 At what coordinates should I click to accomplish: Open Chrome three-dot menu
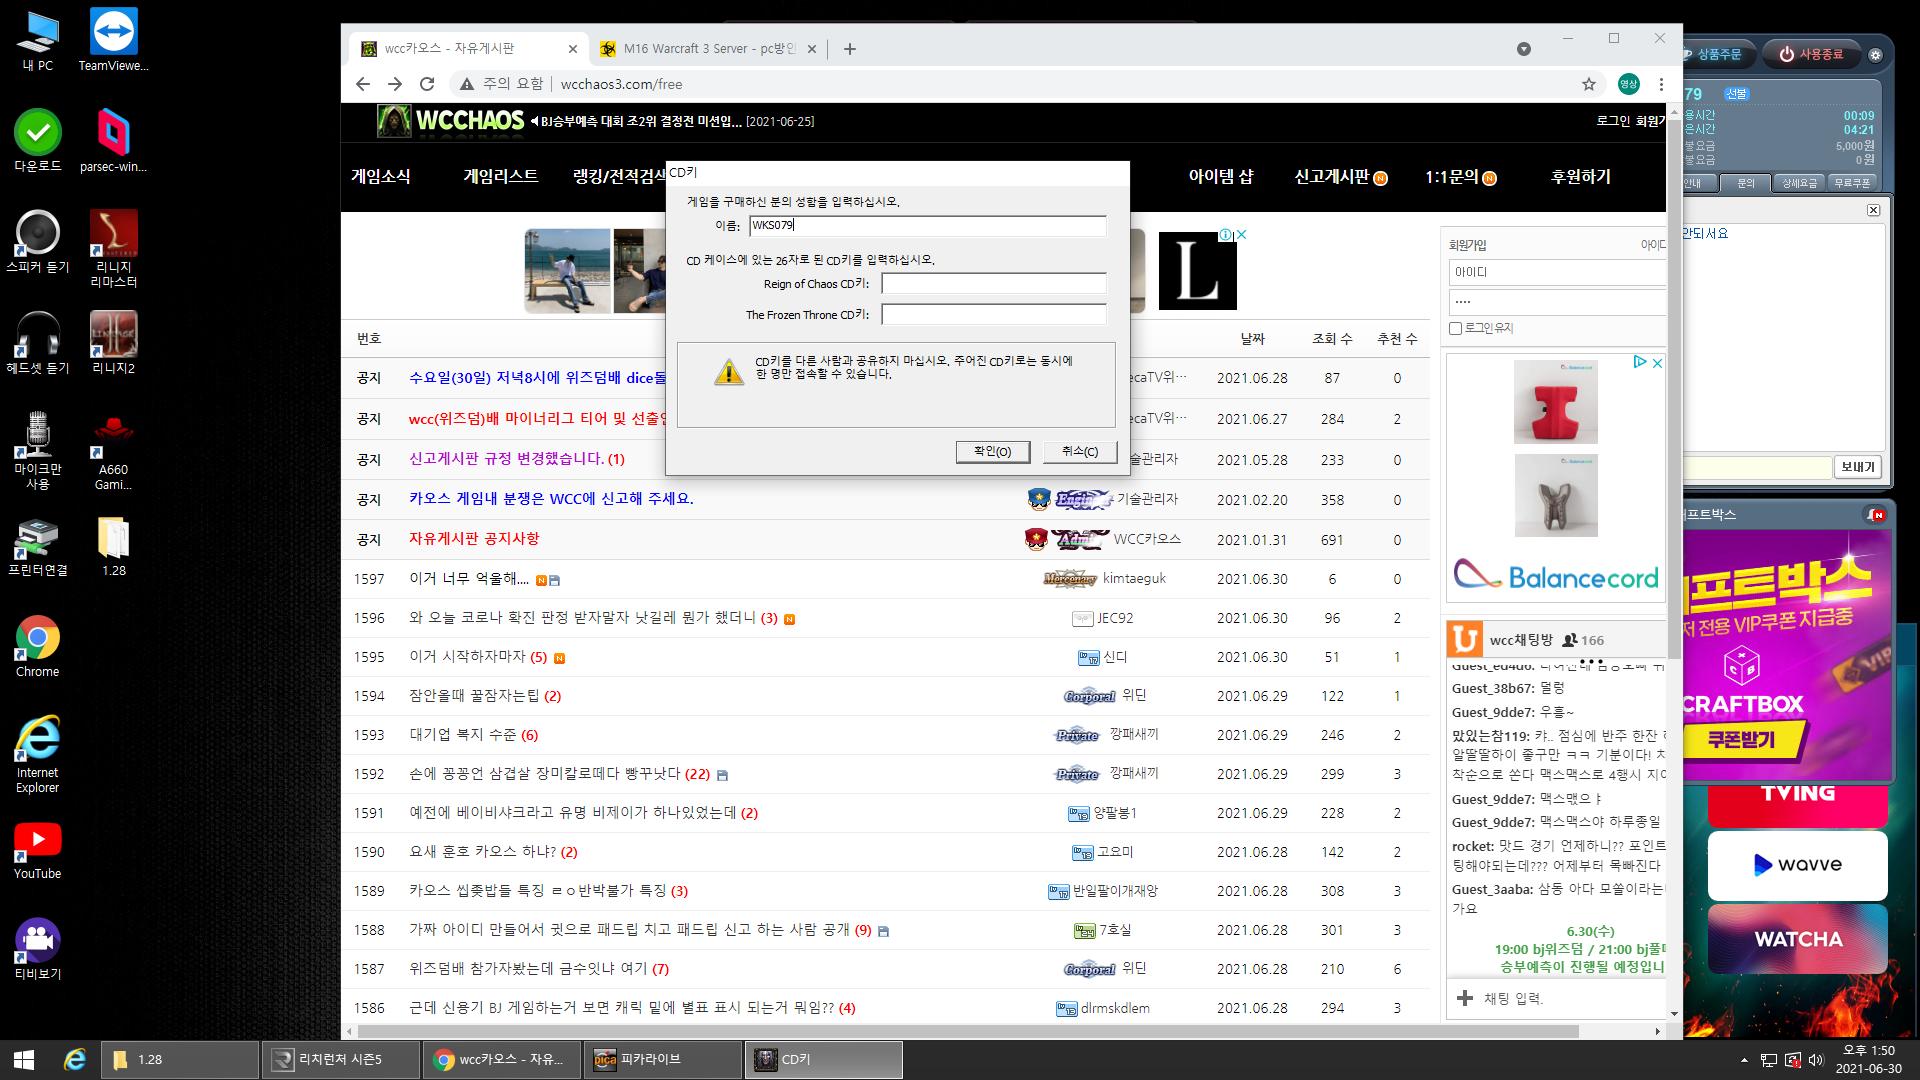coord(1661,84)
